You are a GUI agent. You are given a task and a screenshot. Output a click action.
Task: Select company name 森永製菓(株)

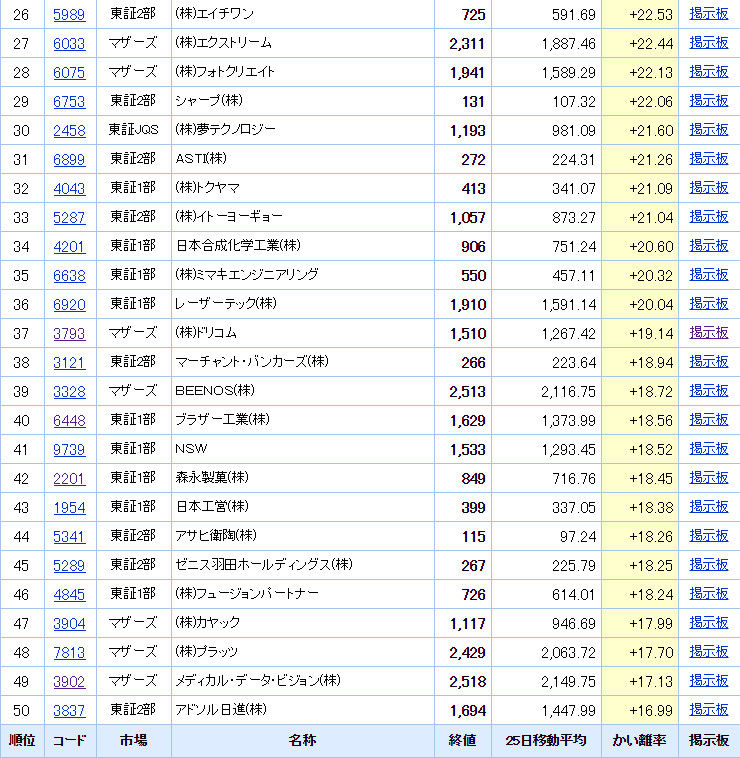[x=212, y=478]
